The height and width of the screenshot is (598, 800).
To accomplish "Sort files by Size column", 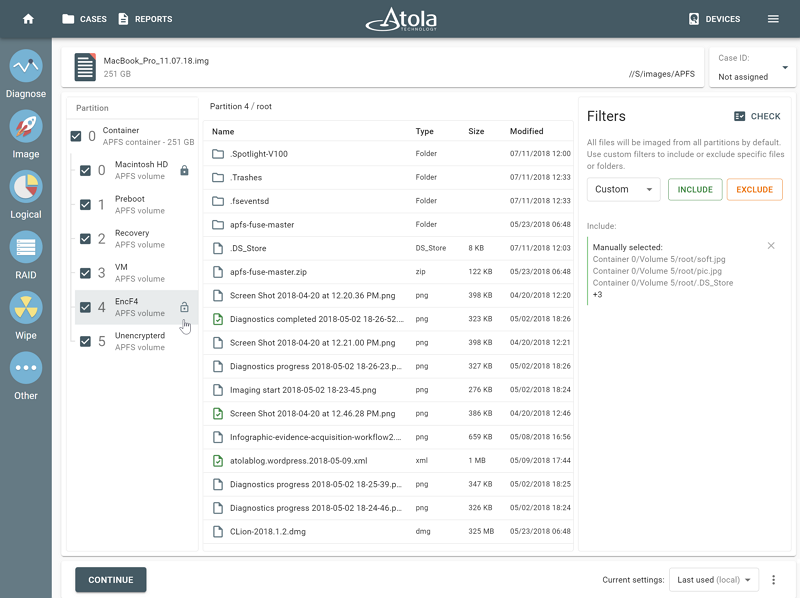I will tap(476, 131).
